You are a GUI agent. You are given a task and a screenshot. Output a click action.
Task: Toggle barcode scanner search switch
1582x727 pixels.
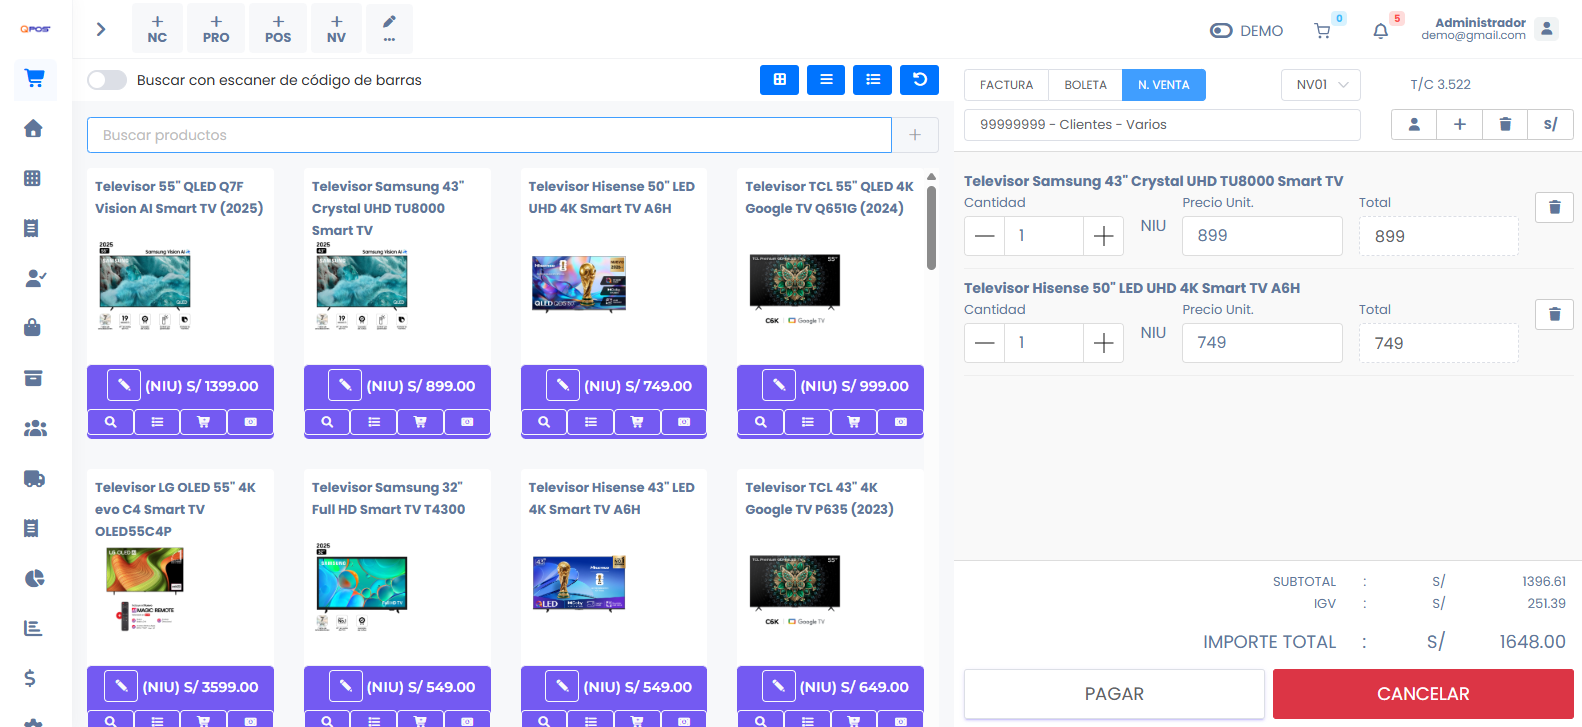(x=107, y=80)
